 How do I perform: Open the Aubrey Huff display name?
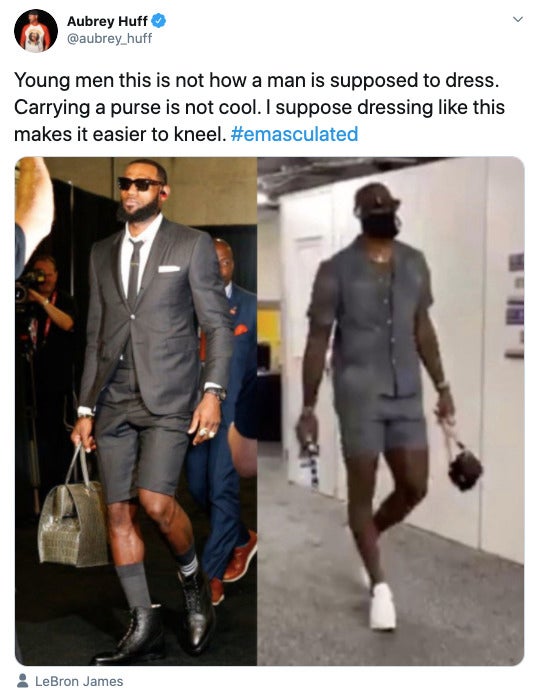[x=107, y=21]
